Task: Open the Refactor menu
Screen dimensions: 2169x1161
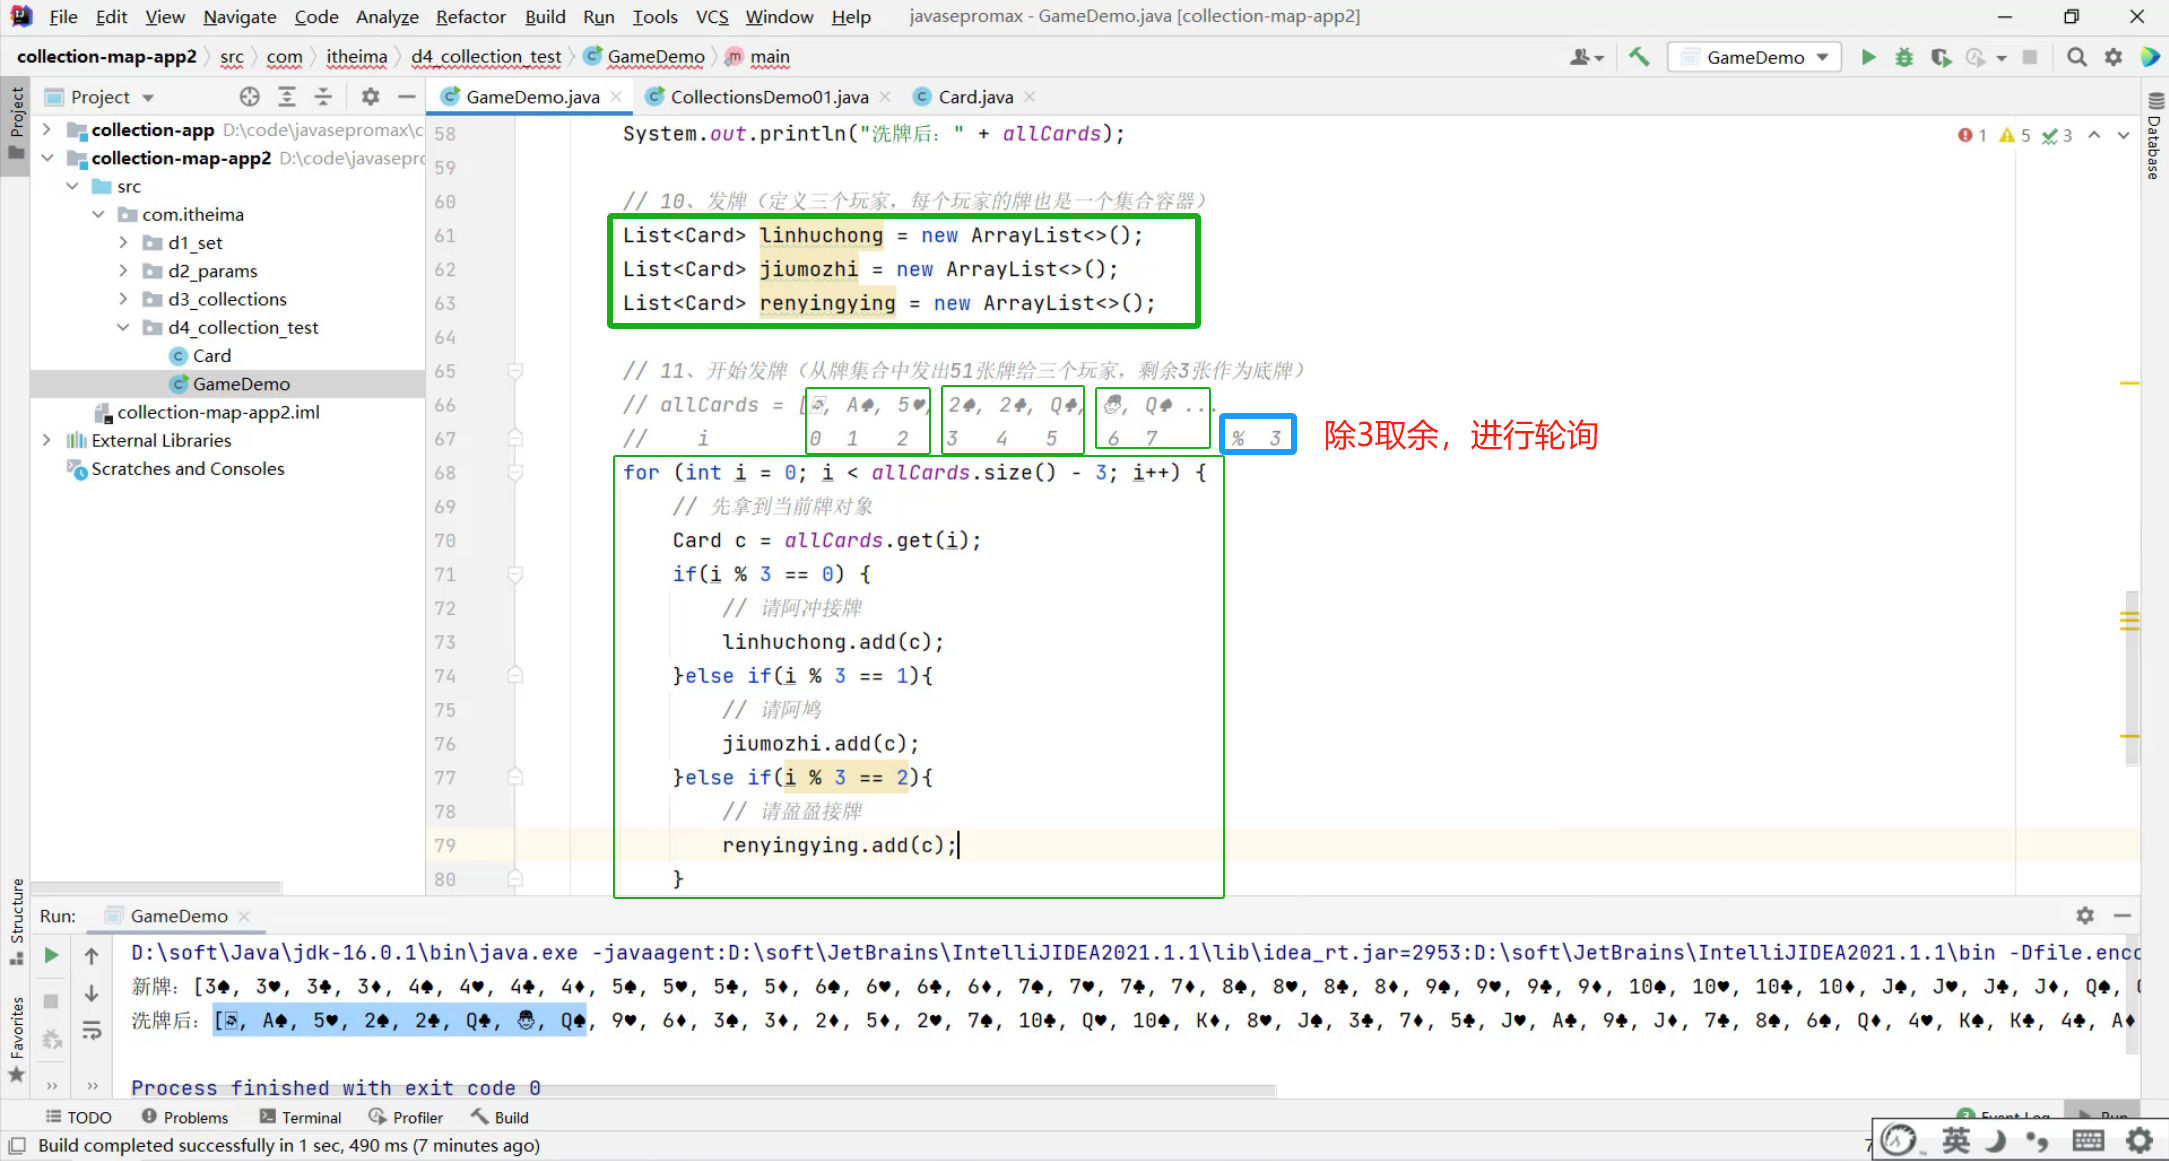Action: 470,17
